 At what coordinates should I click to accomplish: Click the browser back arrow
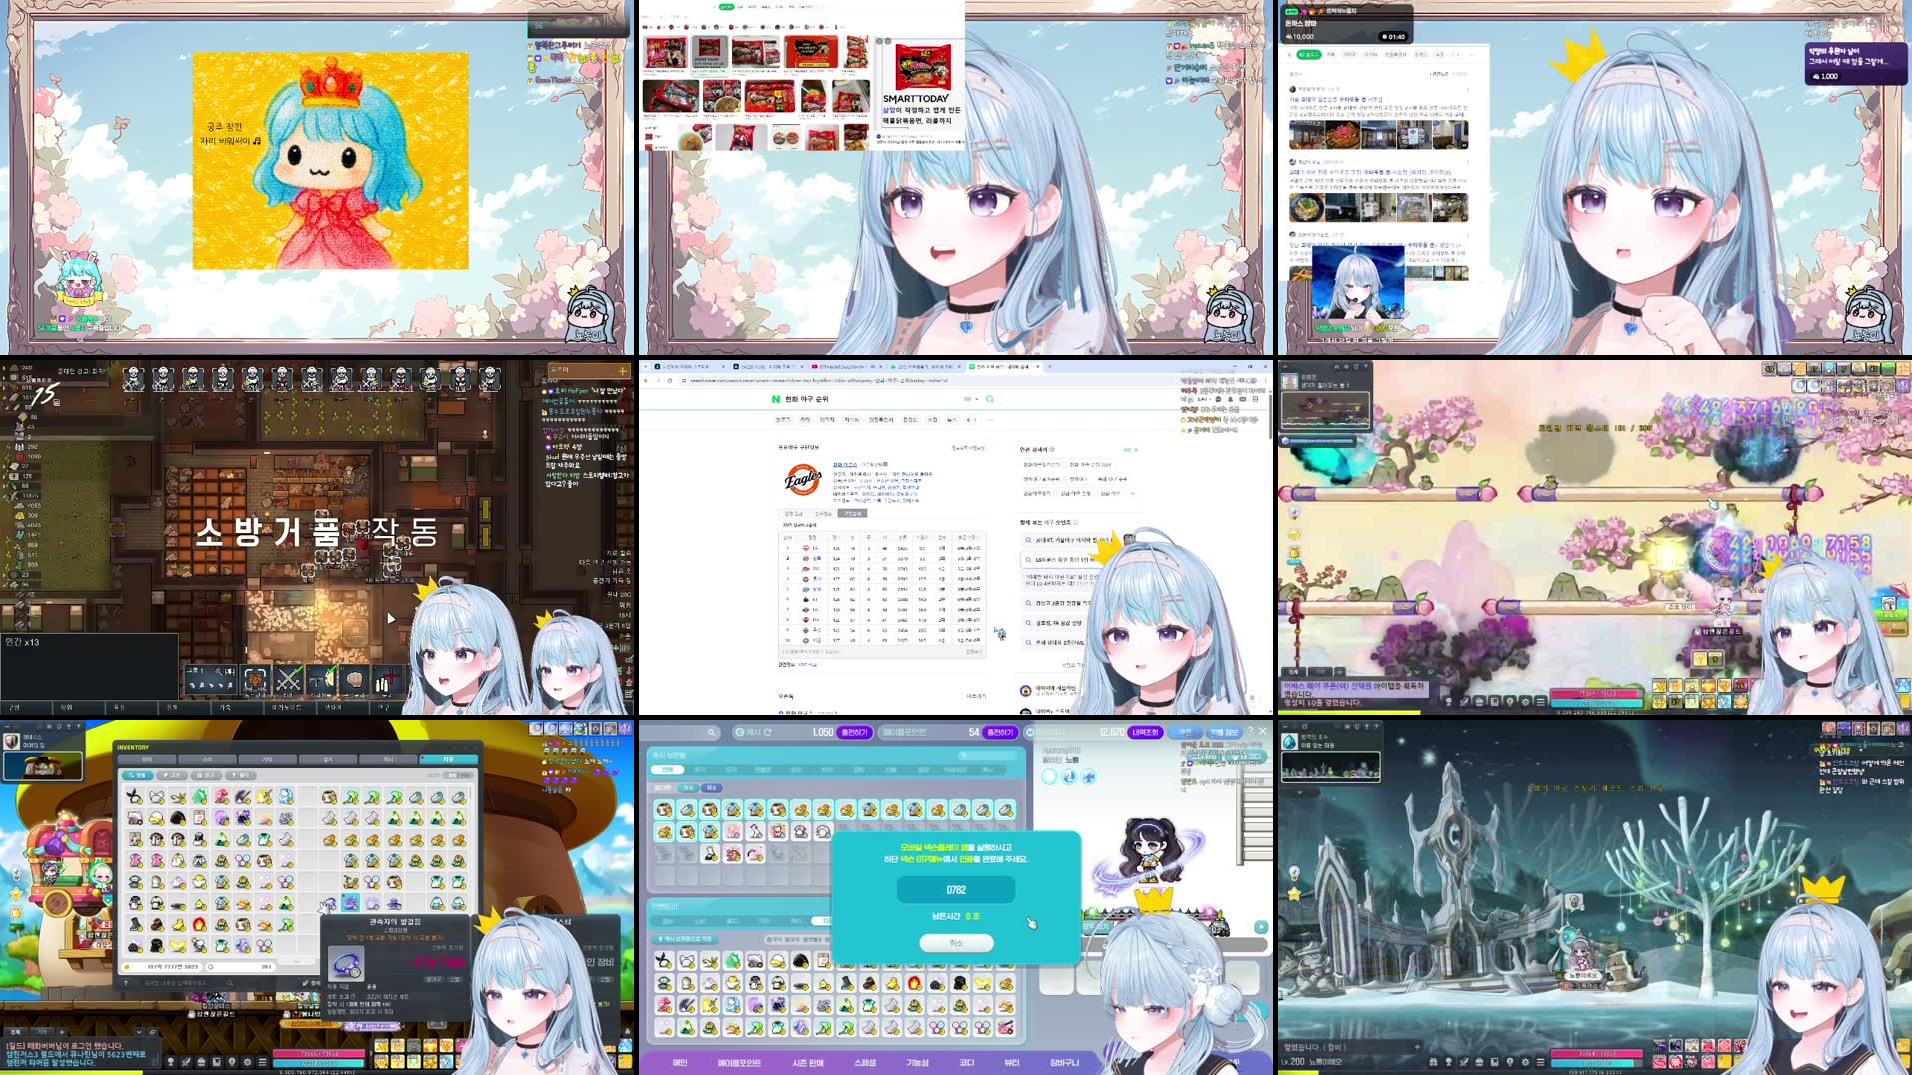[647, 380]
